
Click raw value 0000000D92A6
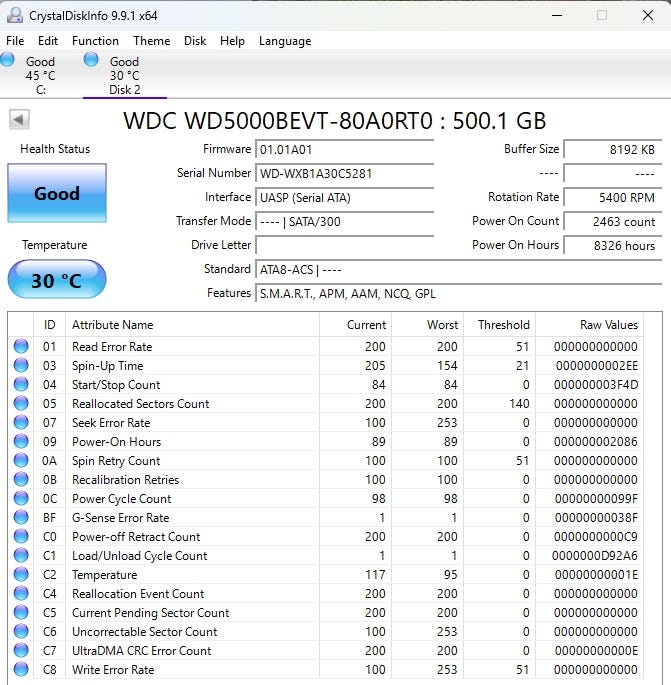595,556
